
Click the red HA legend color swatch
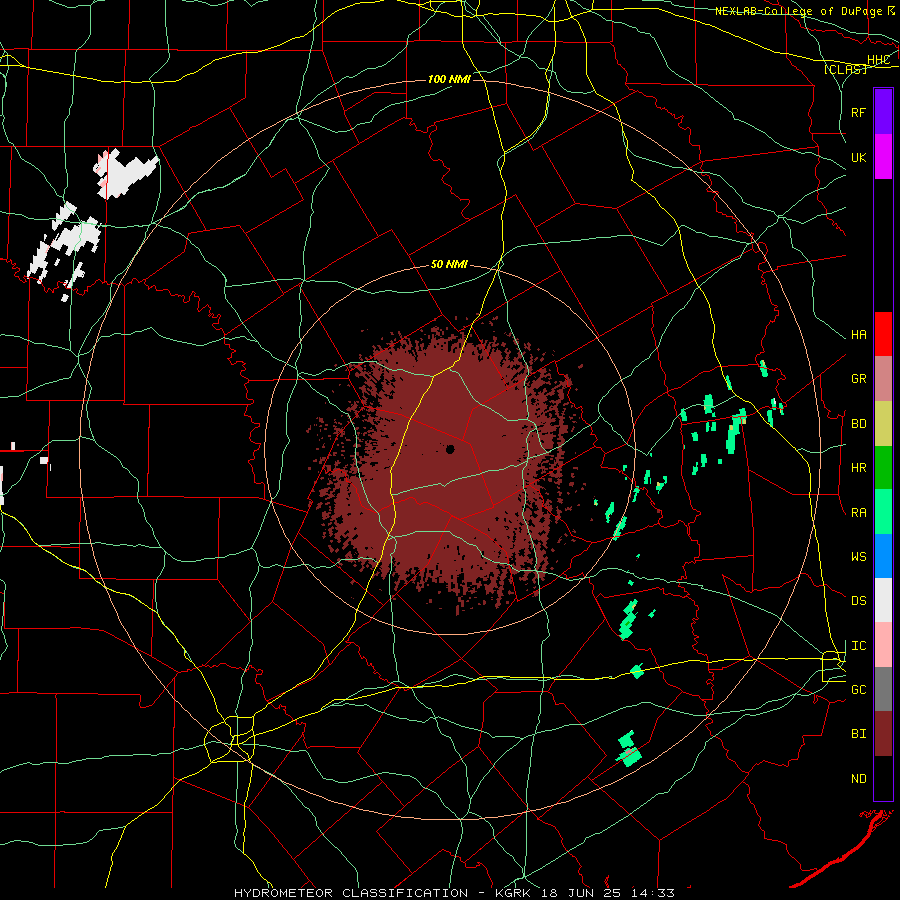point(883,334)
